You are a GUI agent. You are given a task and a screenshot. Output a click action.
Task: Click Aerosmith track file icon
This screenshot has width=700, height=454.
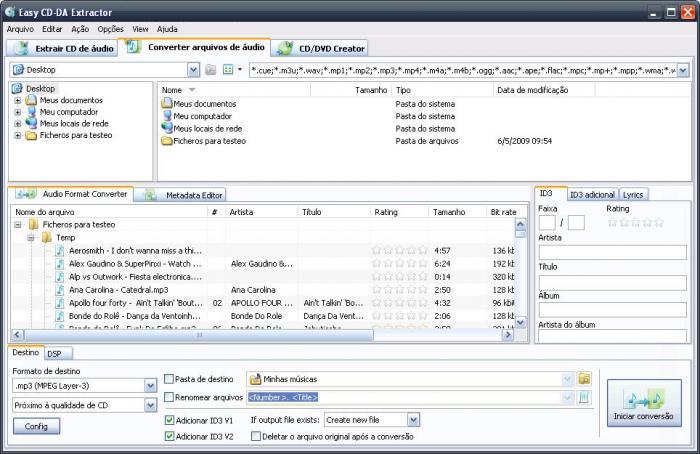click(x=59, y=250)
